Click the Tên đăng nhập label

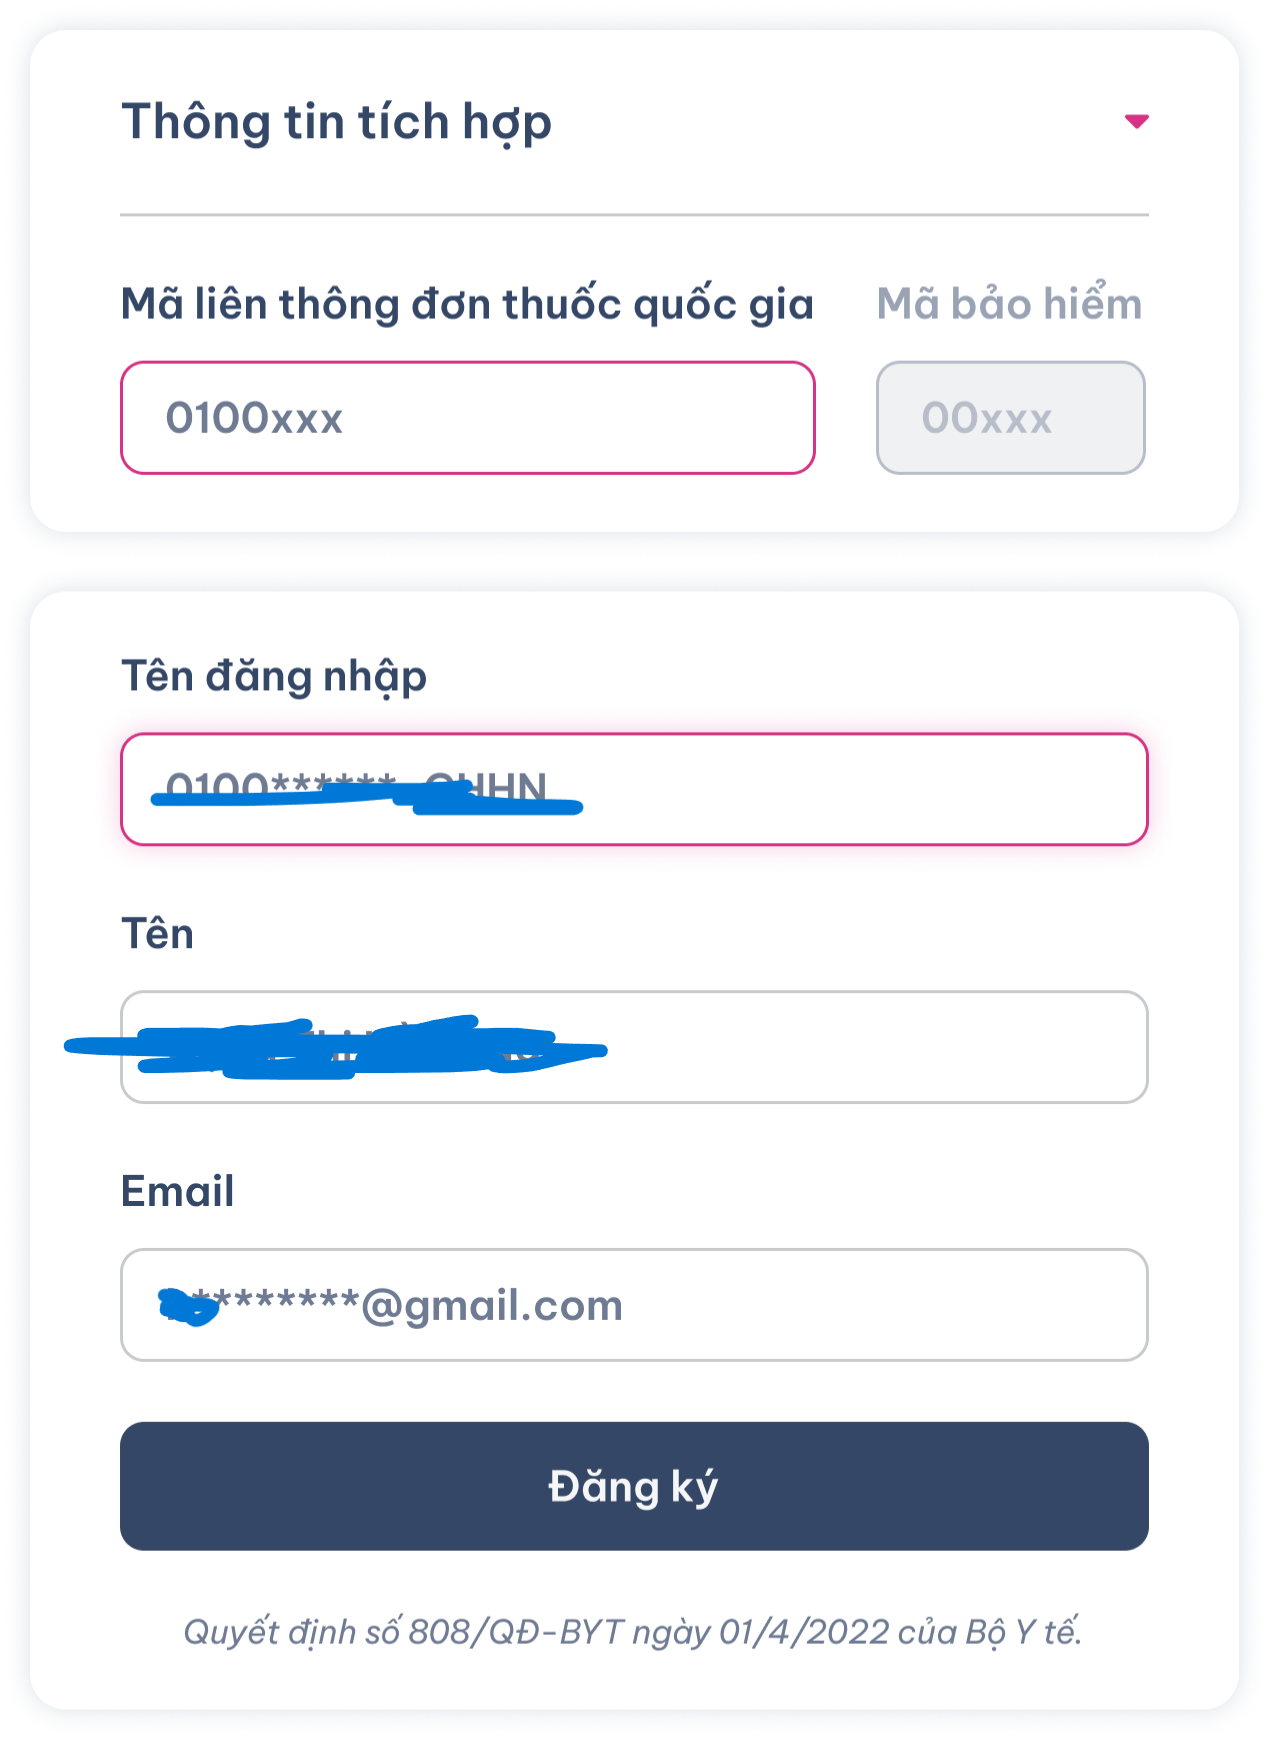click(274, 677)
